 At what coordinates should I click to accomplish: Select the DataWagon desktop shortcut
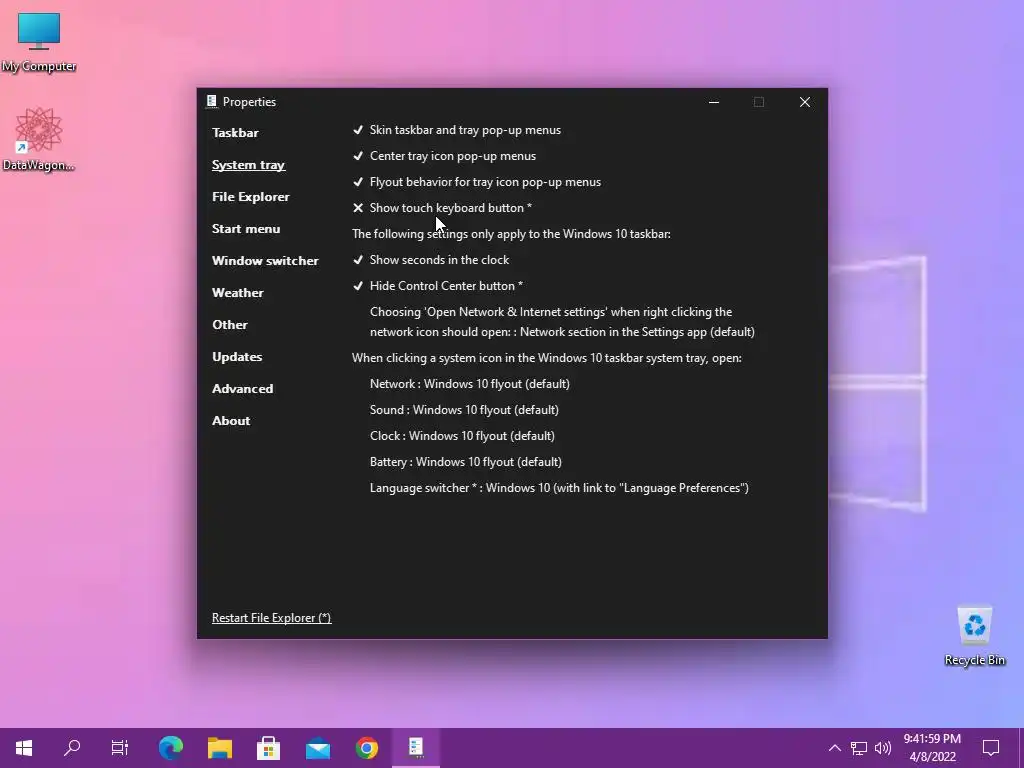coord(39,140)
